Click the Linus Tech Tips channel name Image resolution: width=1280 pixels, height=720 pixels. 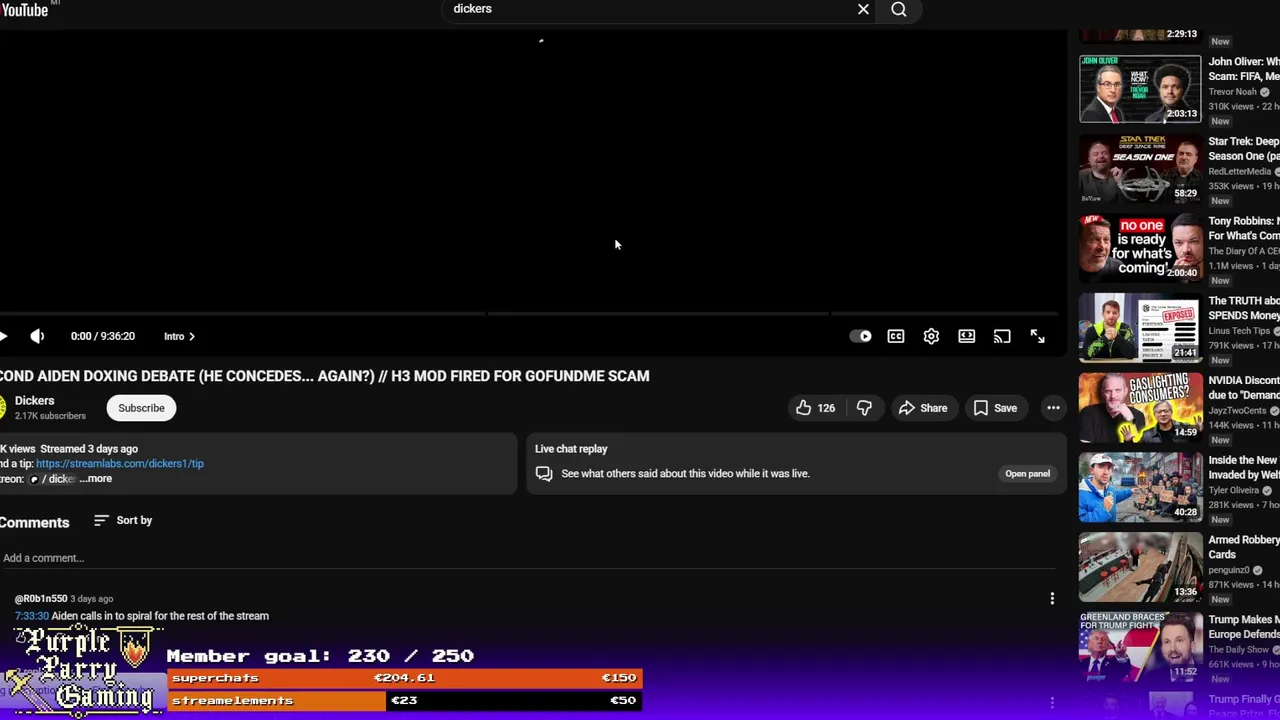[1239, 331]
